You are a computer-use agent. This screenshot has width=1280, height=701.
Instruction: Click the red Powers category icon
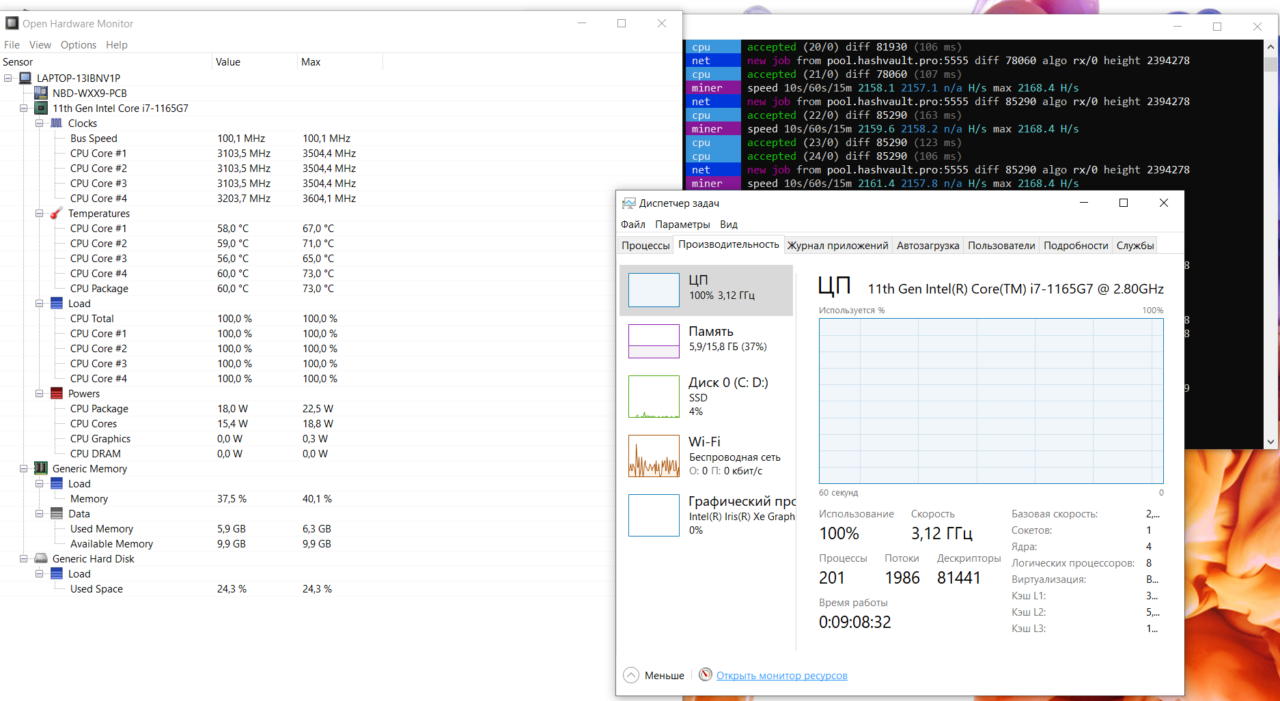point(57,393)
